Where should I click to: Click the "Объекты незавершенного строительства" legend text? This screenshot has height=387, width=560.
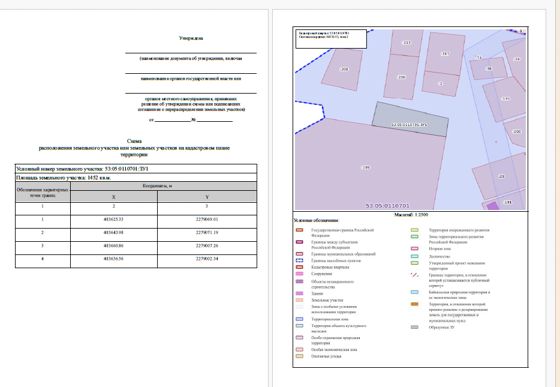point(333,284)
